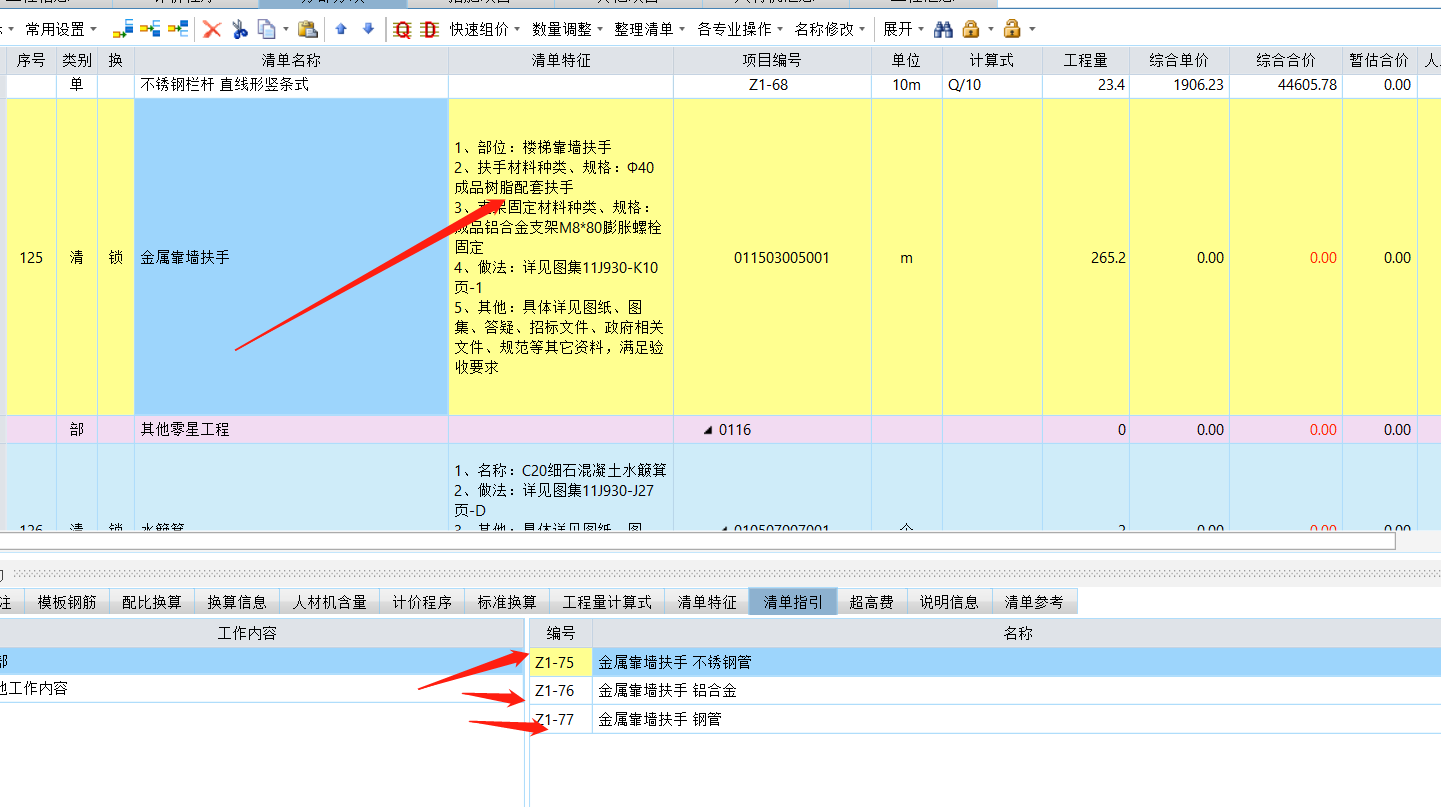Click the unit price cell 1906.23
The width and height of the screenshot is (1441, 807).
pyautogui.click(x=1179, y=85)
